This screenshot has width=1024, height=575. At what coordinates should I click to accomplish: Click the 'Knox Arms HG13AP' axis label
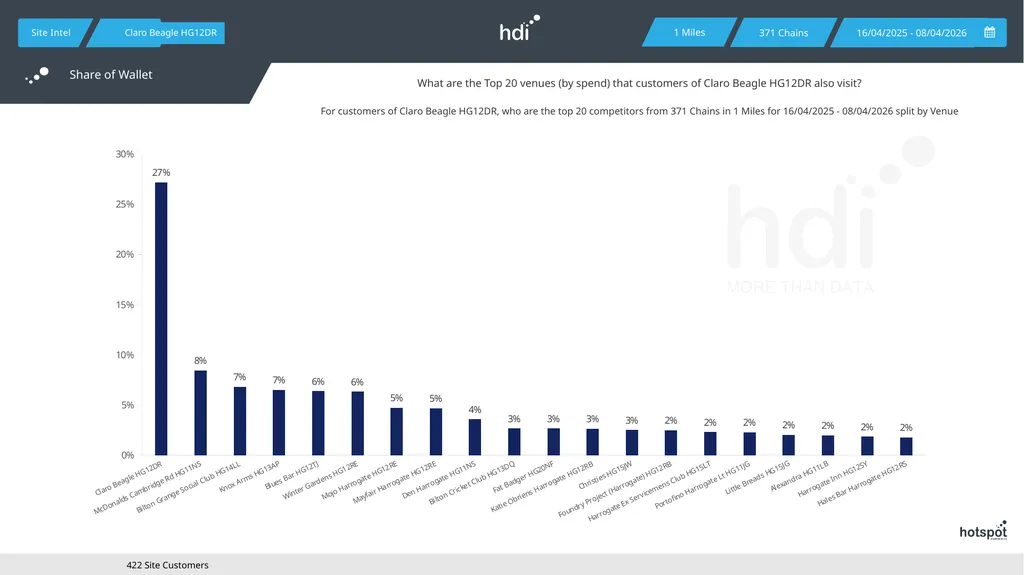[x=249, y=476]
